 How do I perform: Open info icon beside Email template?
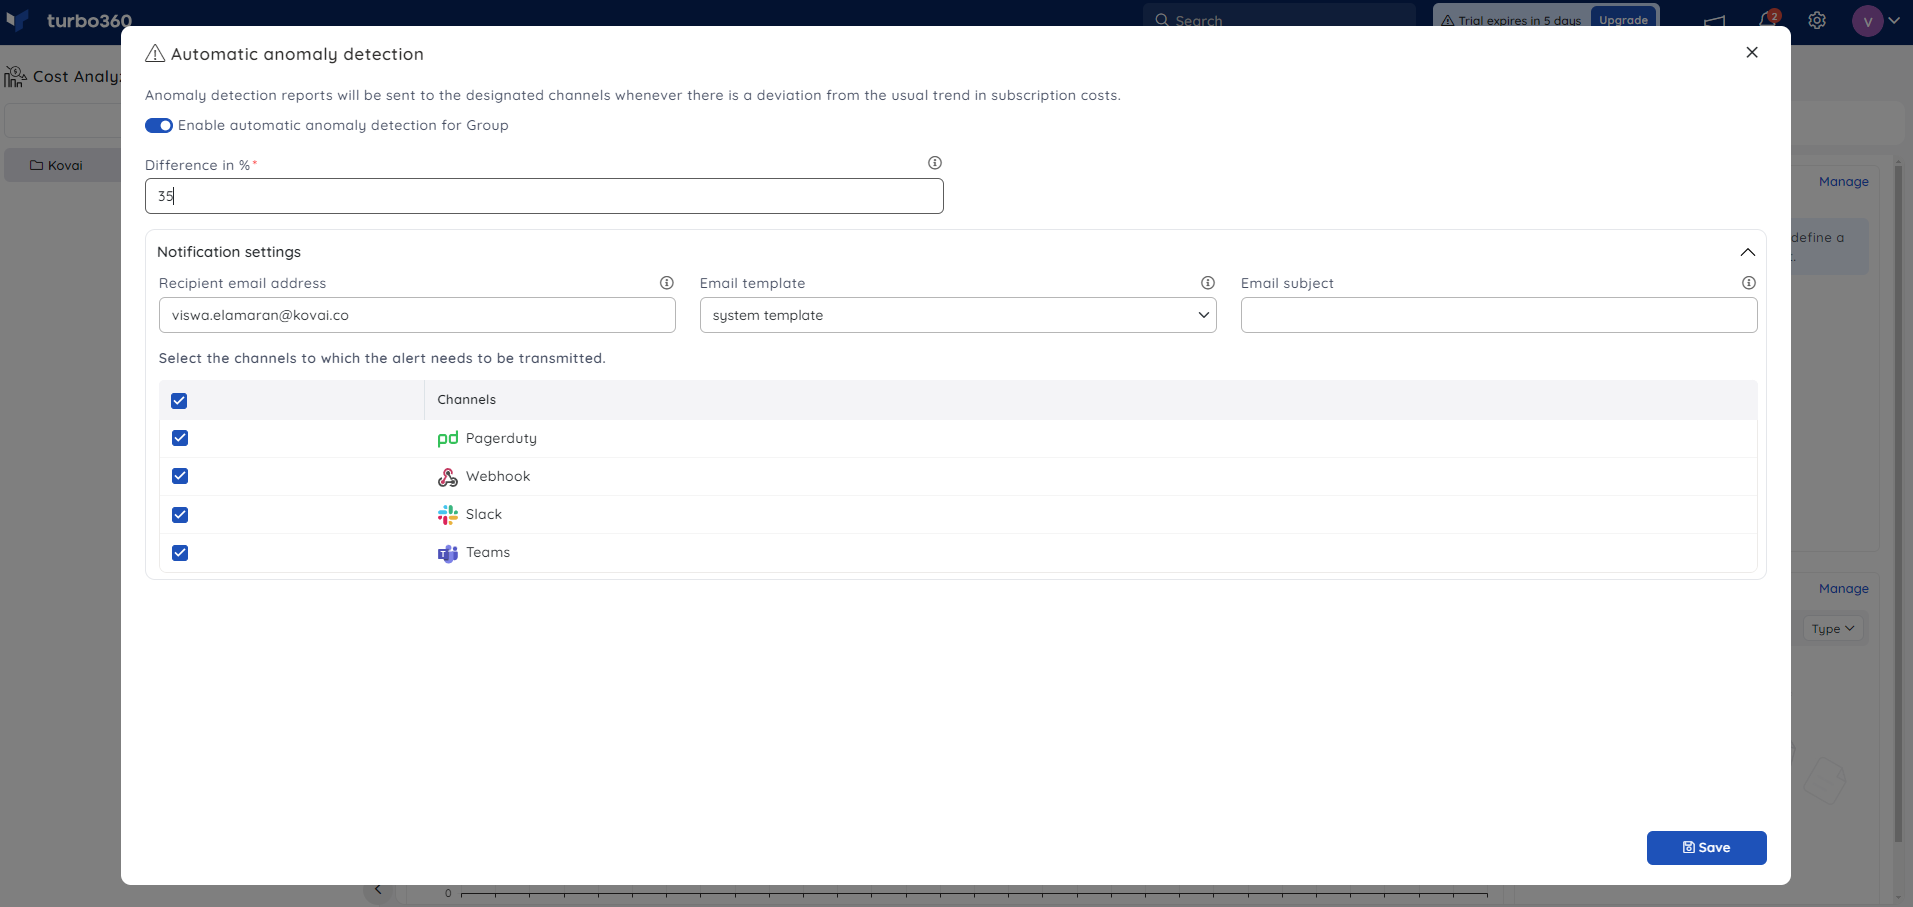coord(1207,283)
